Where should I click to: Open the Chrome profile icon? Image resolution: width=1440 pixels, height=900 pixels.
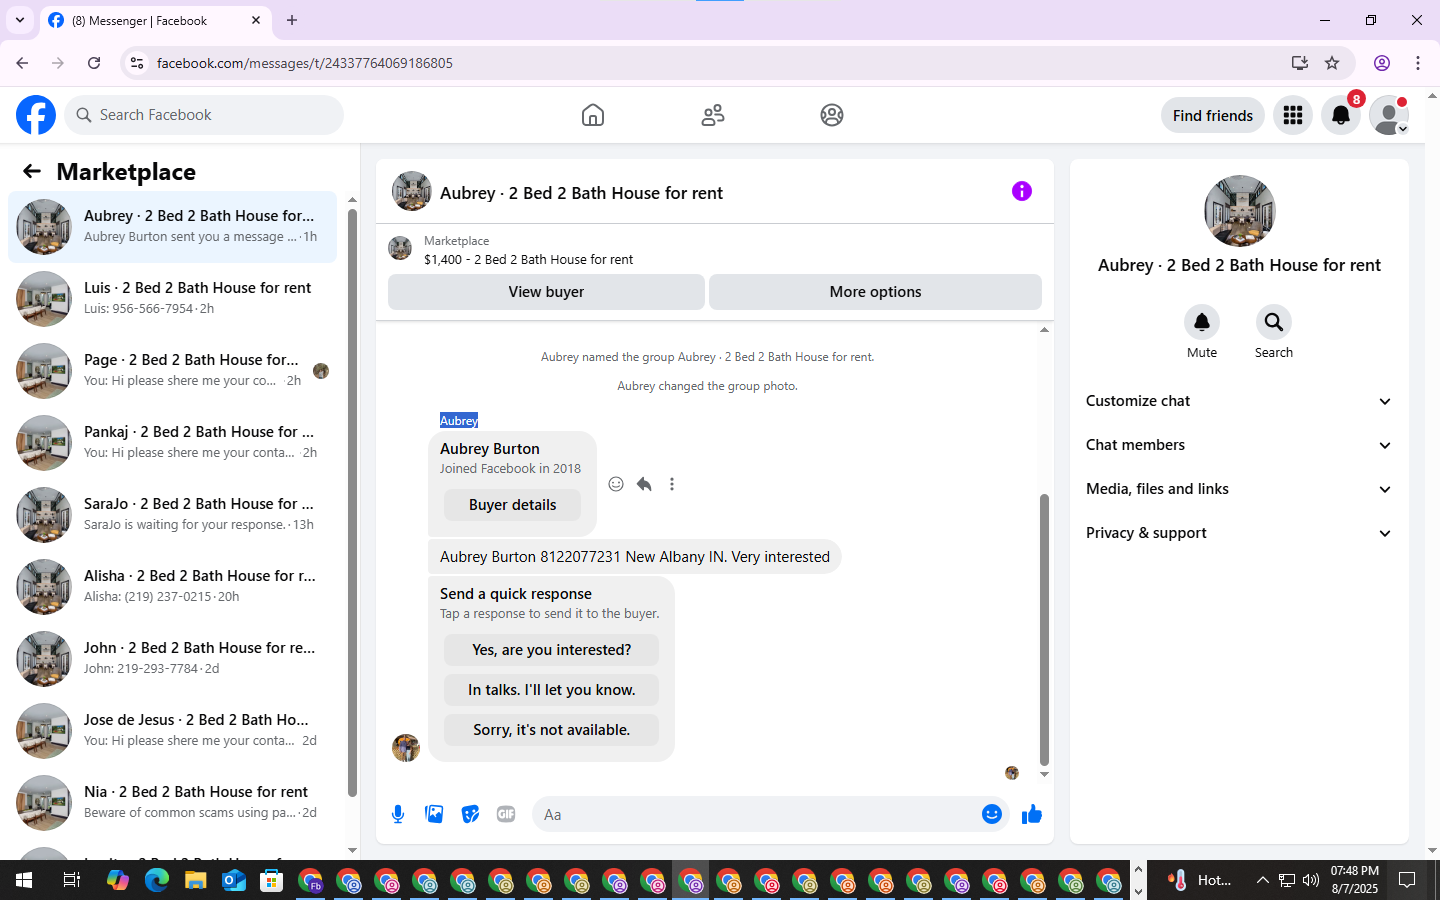1382,63
